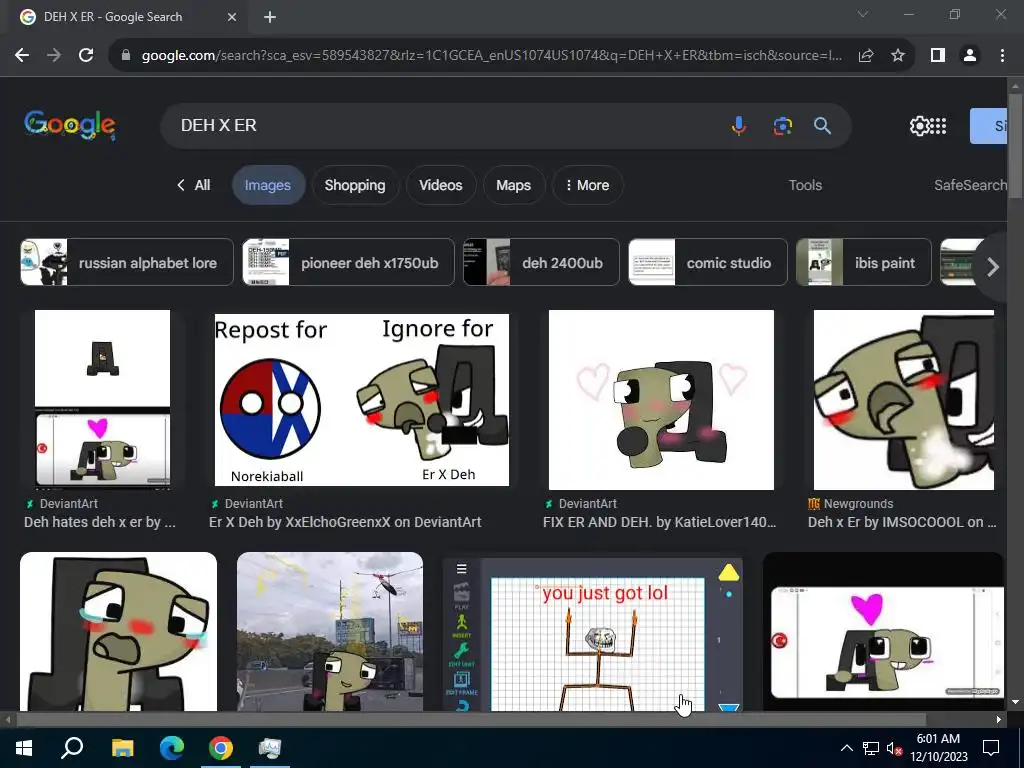Click the URL address bar
Viewport: 1024px width, 768px height.
tap(491, 56)
